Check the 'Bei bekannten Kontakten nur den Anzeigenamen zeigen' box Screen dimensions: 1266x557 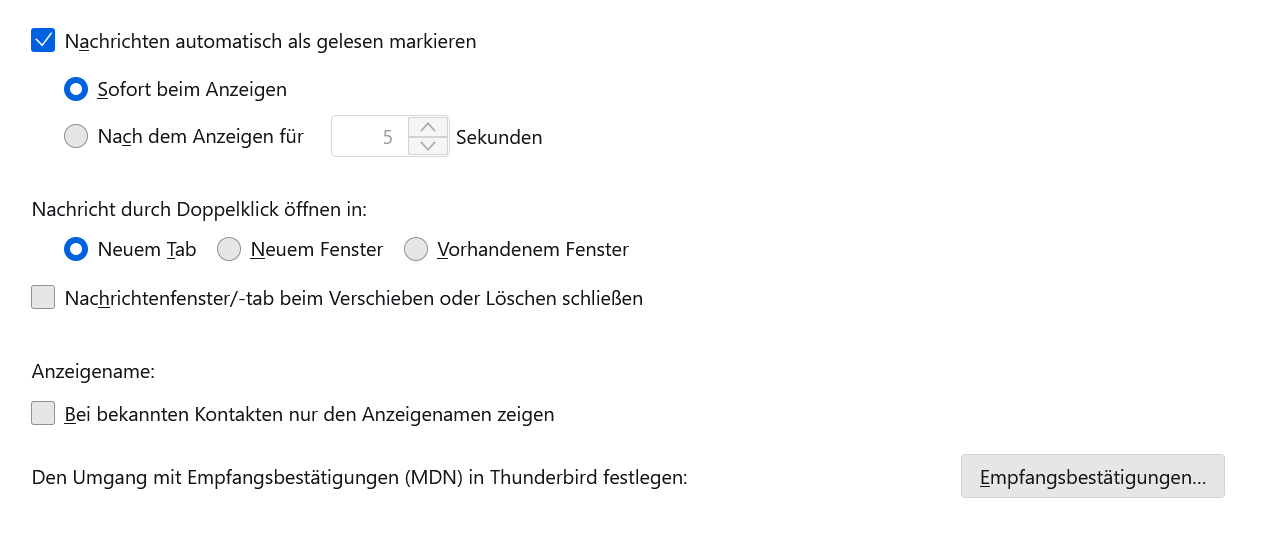click(43, 413)
